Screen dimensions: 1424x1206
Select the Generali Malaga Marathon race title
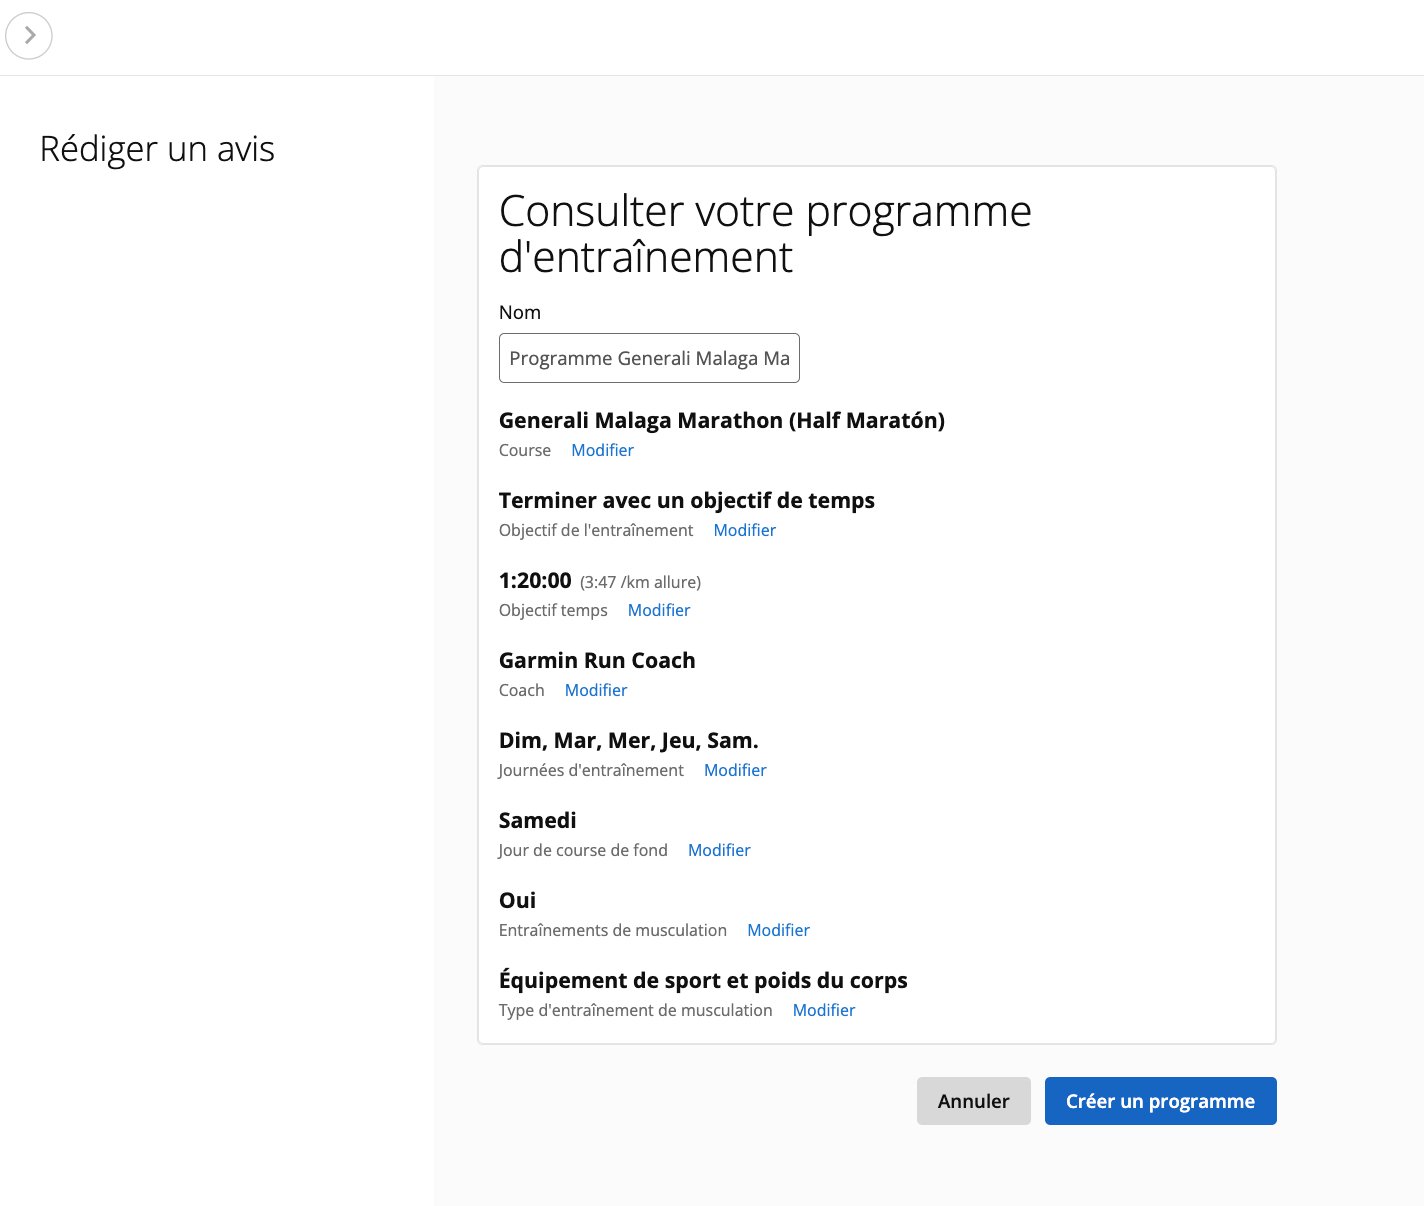click(722, 420)
